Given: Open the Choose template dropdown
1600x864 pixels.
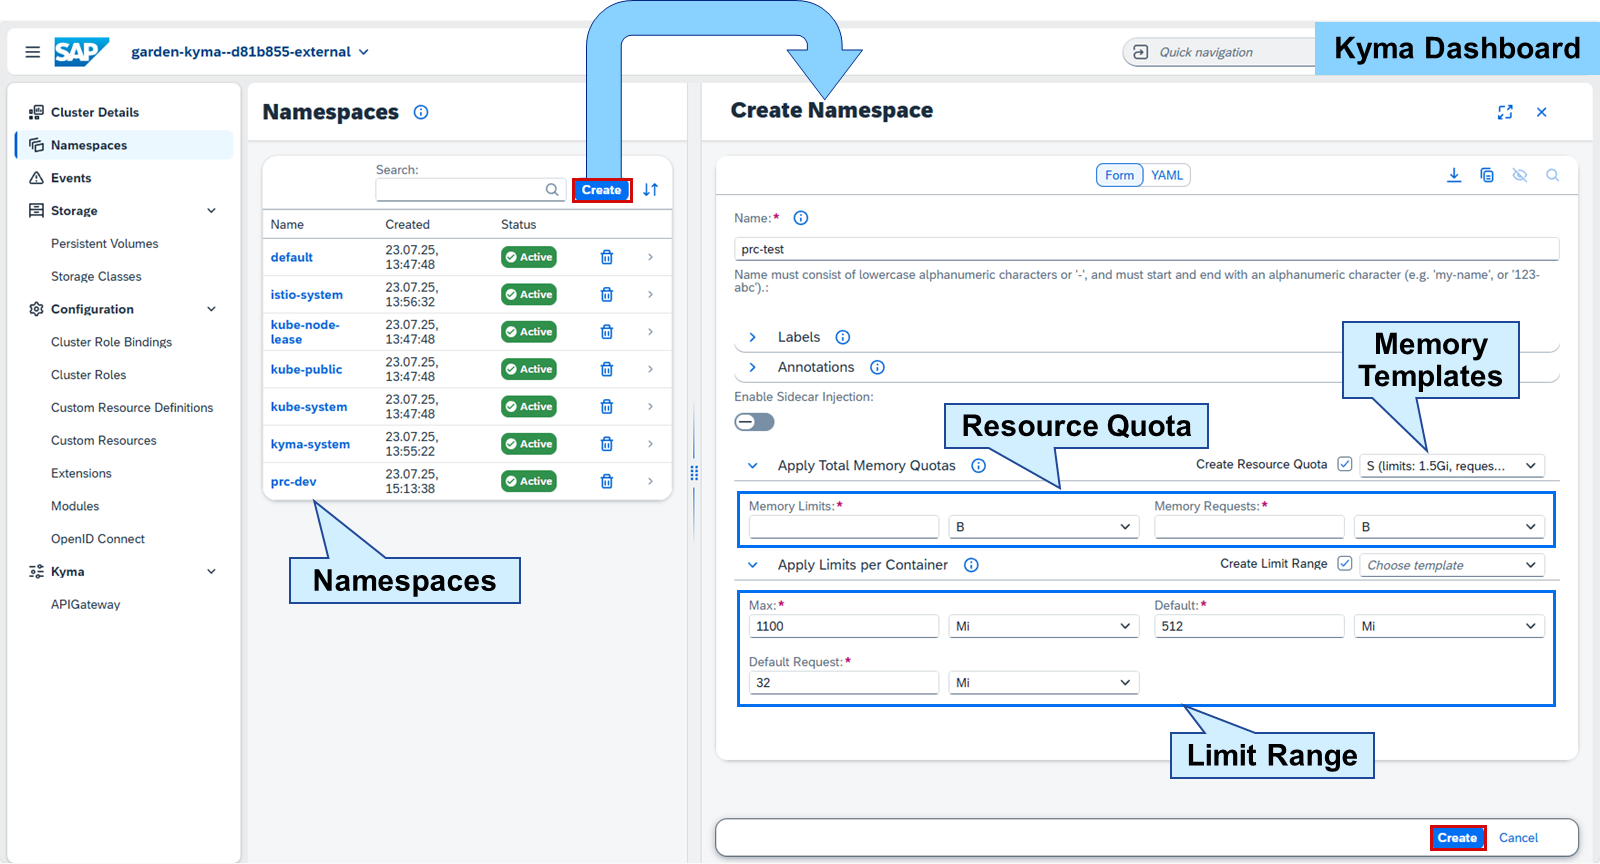Looking at the screenshot, I should tap(1452, 565).
